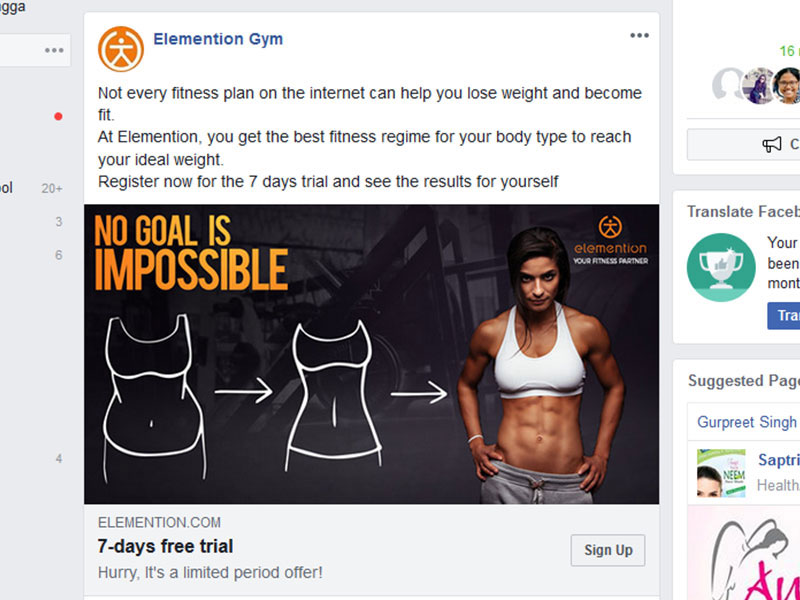This screenshot has height=600, width=800.
Task: Click the blue Translate button
Action: pos(784,316)
